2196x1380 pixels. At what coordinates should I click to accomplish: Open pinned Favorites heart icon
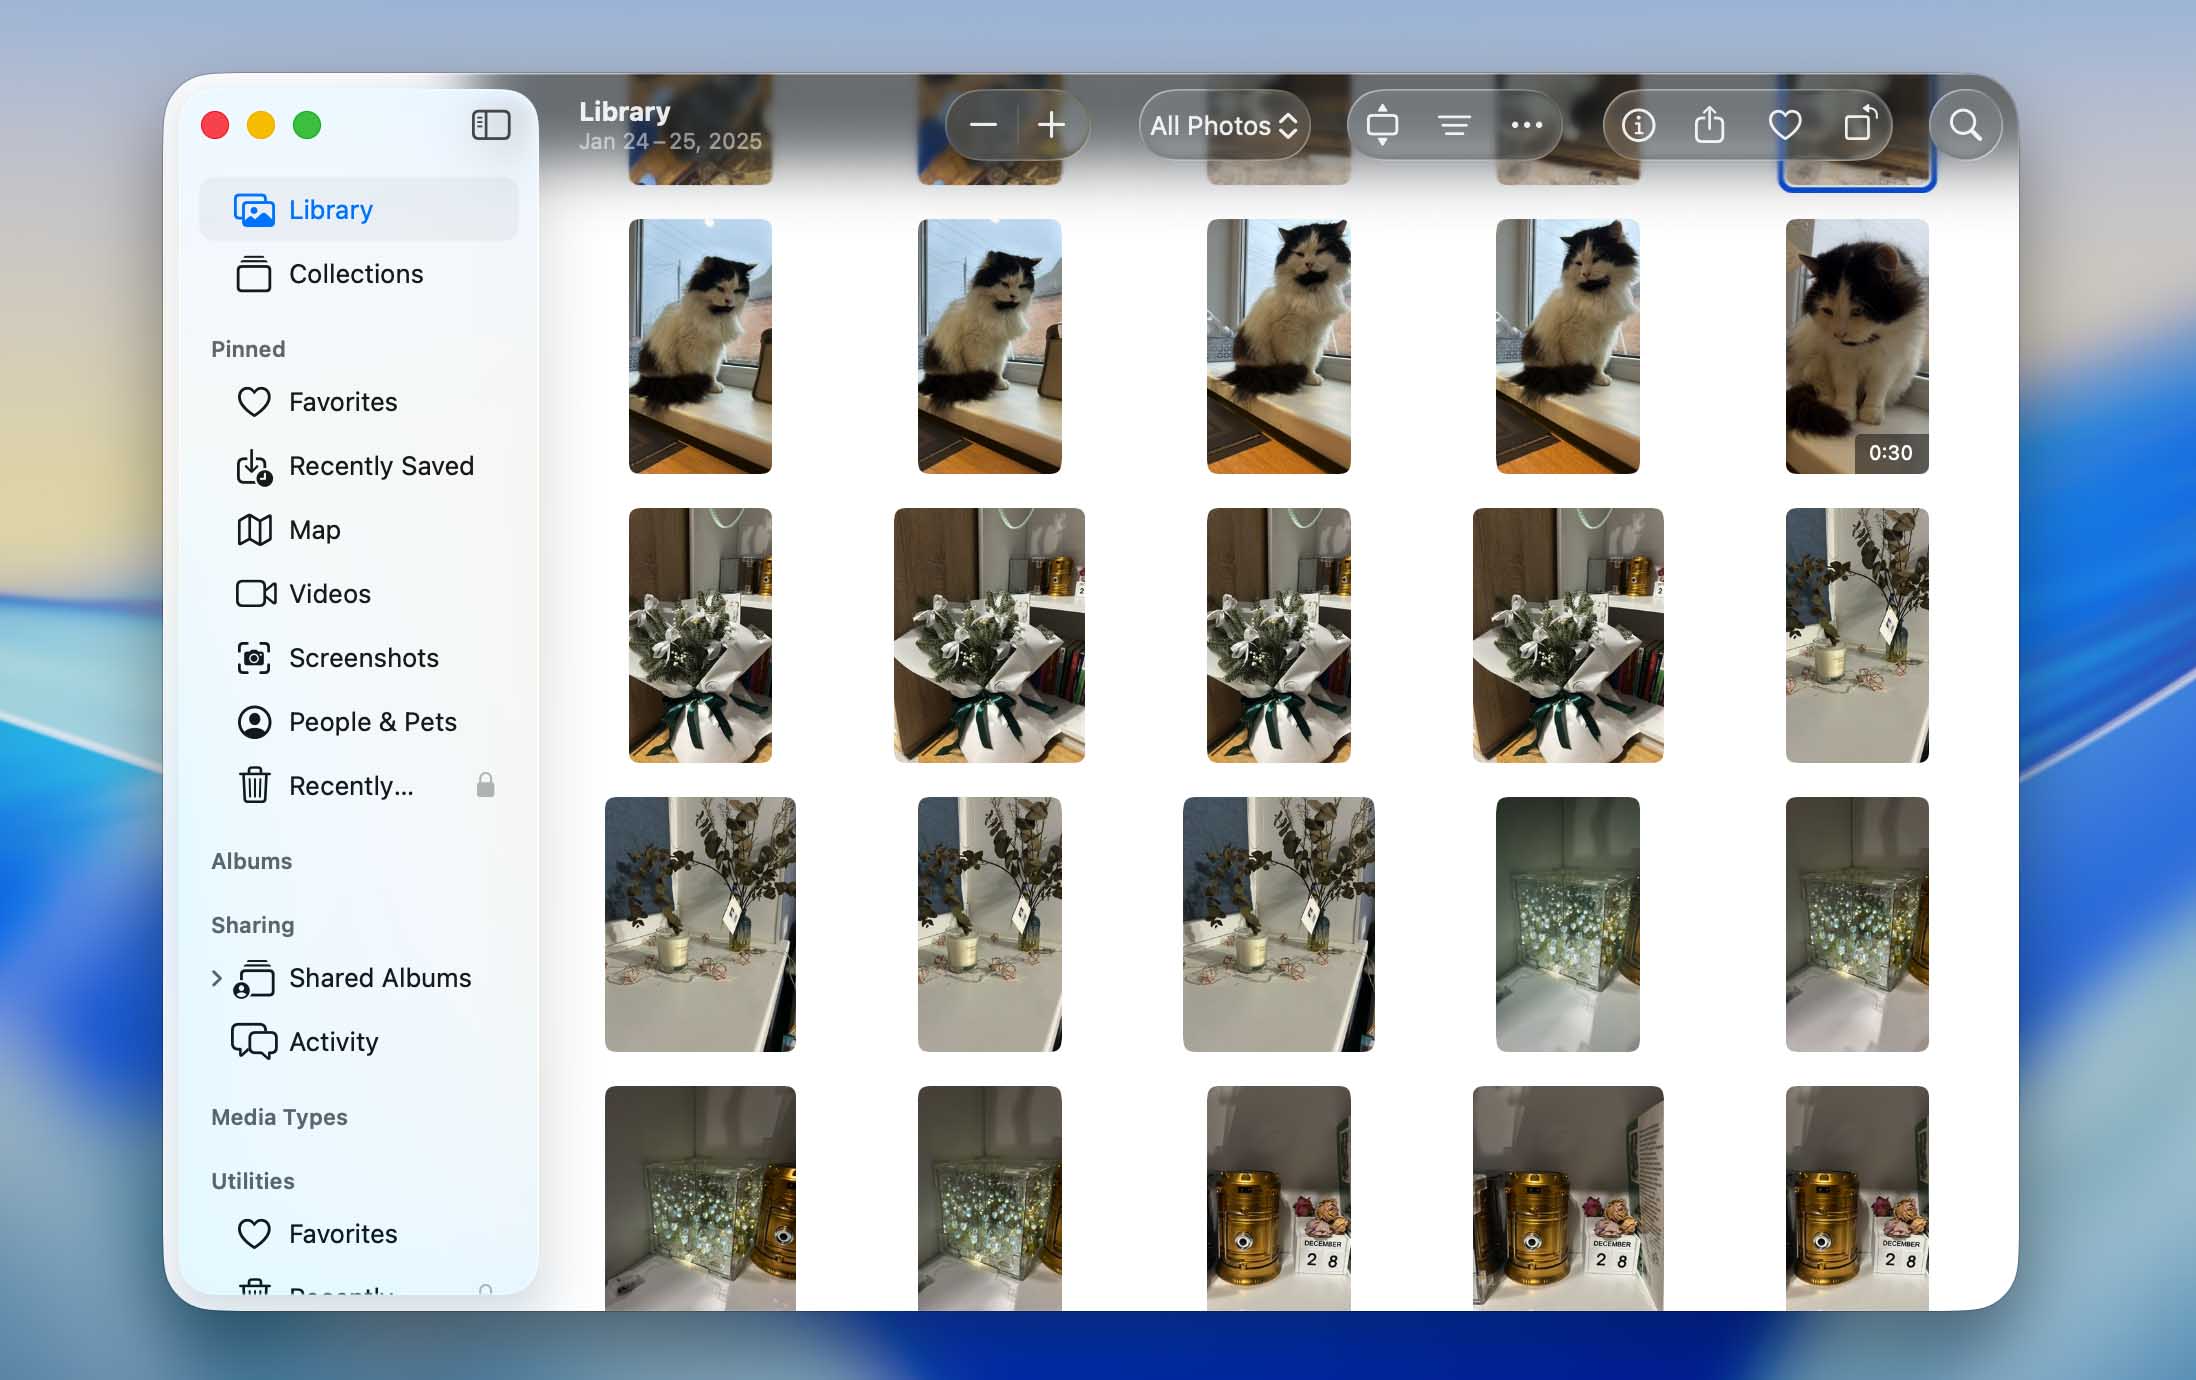(x=254, y=402)
